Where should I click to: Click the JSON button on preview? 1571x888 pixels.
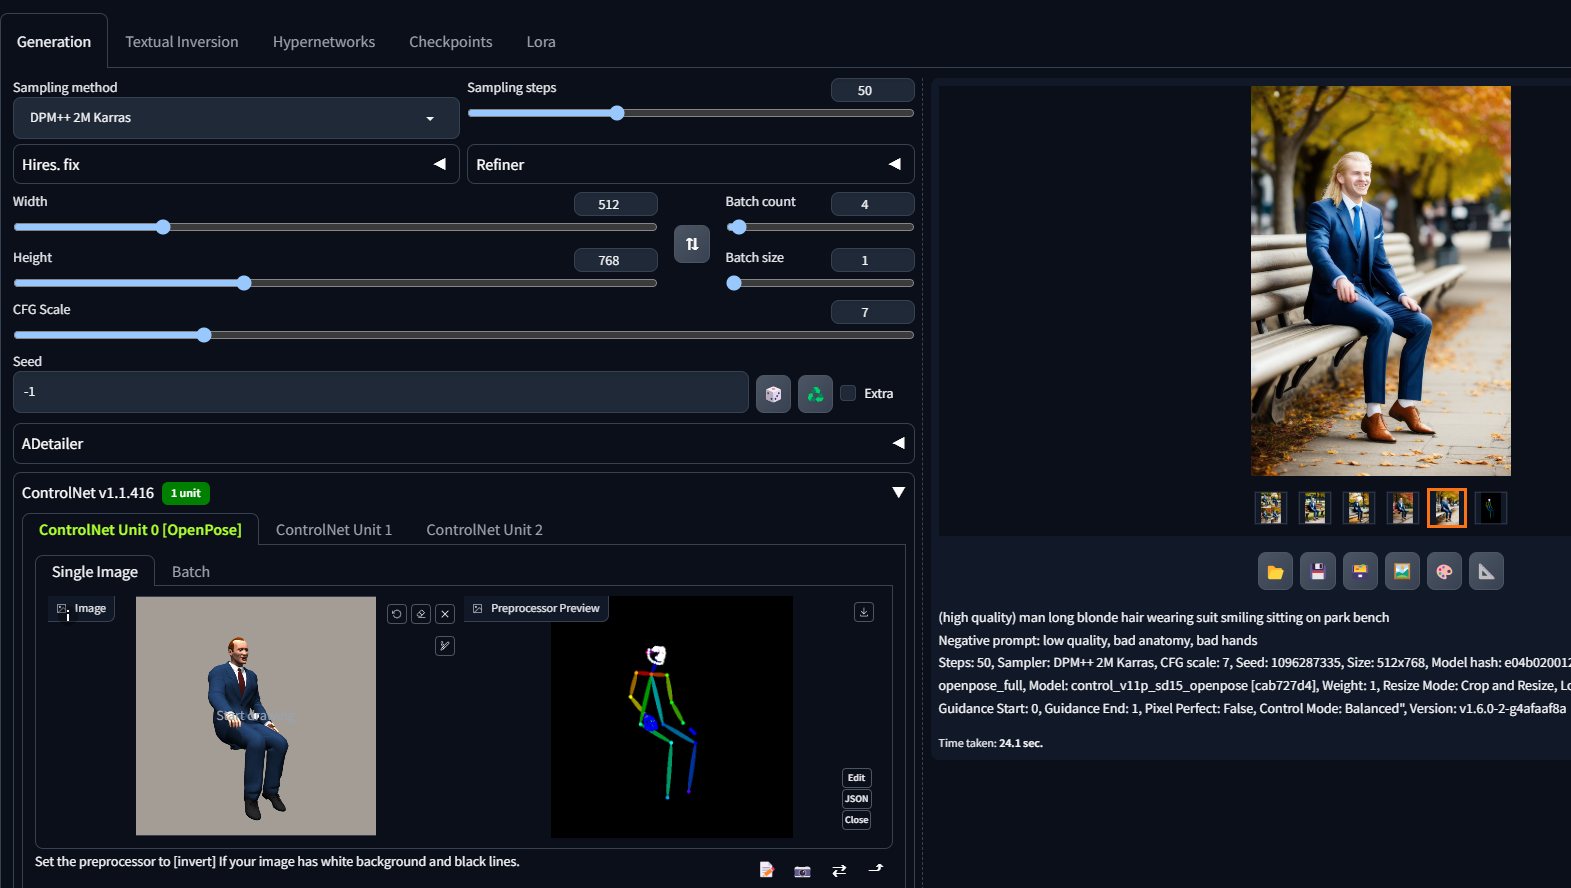(x=857, y=799)
